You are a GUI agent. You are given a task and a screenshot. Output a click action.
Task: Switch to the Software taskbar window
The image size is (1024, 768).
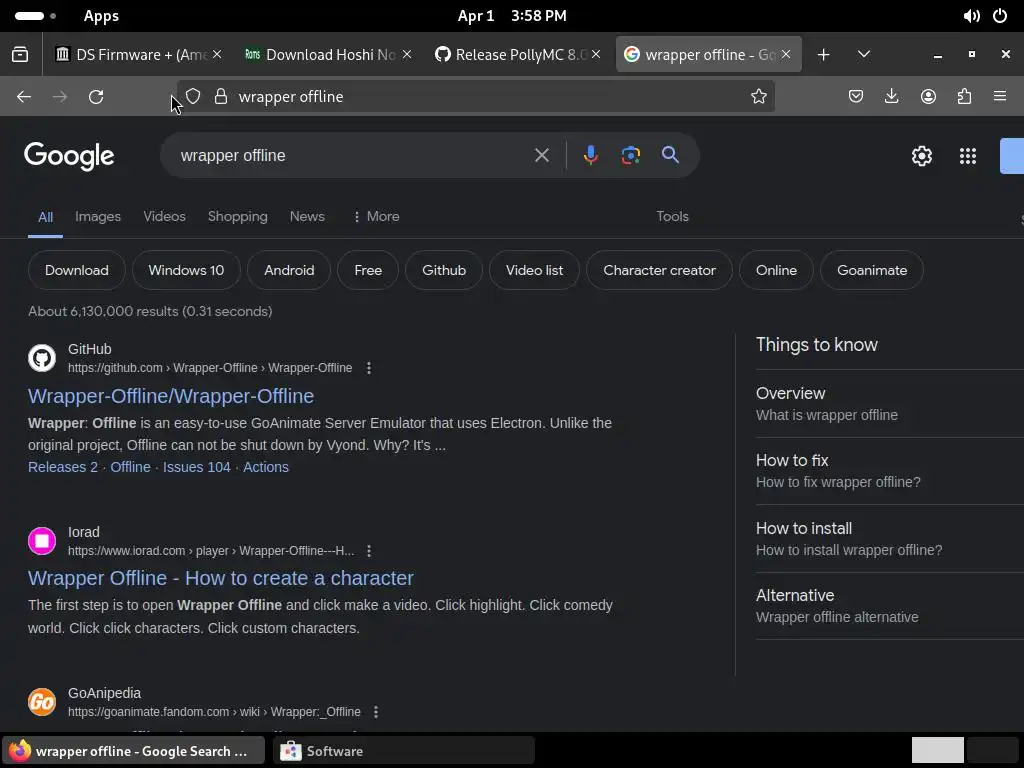(x=404, y=751)
